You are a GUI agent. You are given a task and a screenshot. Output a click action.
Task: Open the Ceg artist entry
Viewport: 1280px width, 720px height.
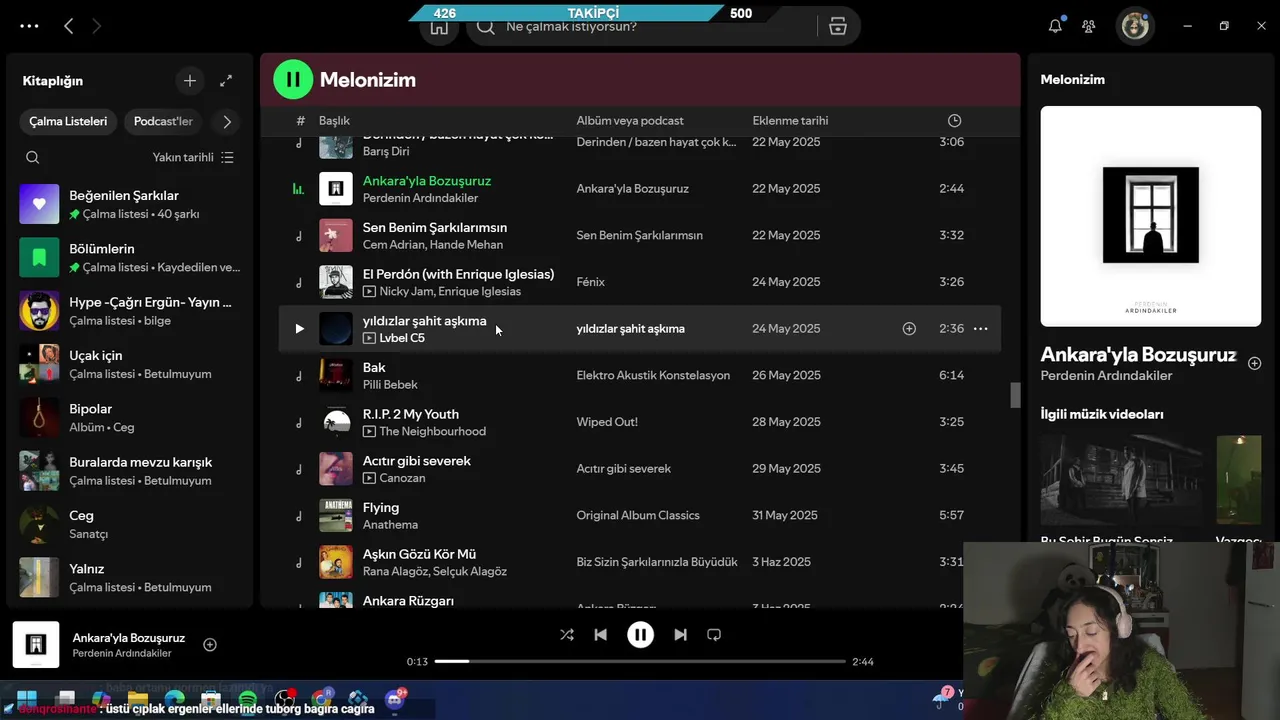coord(130,524)
